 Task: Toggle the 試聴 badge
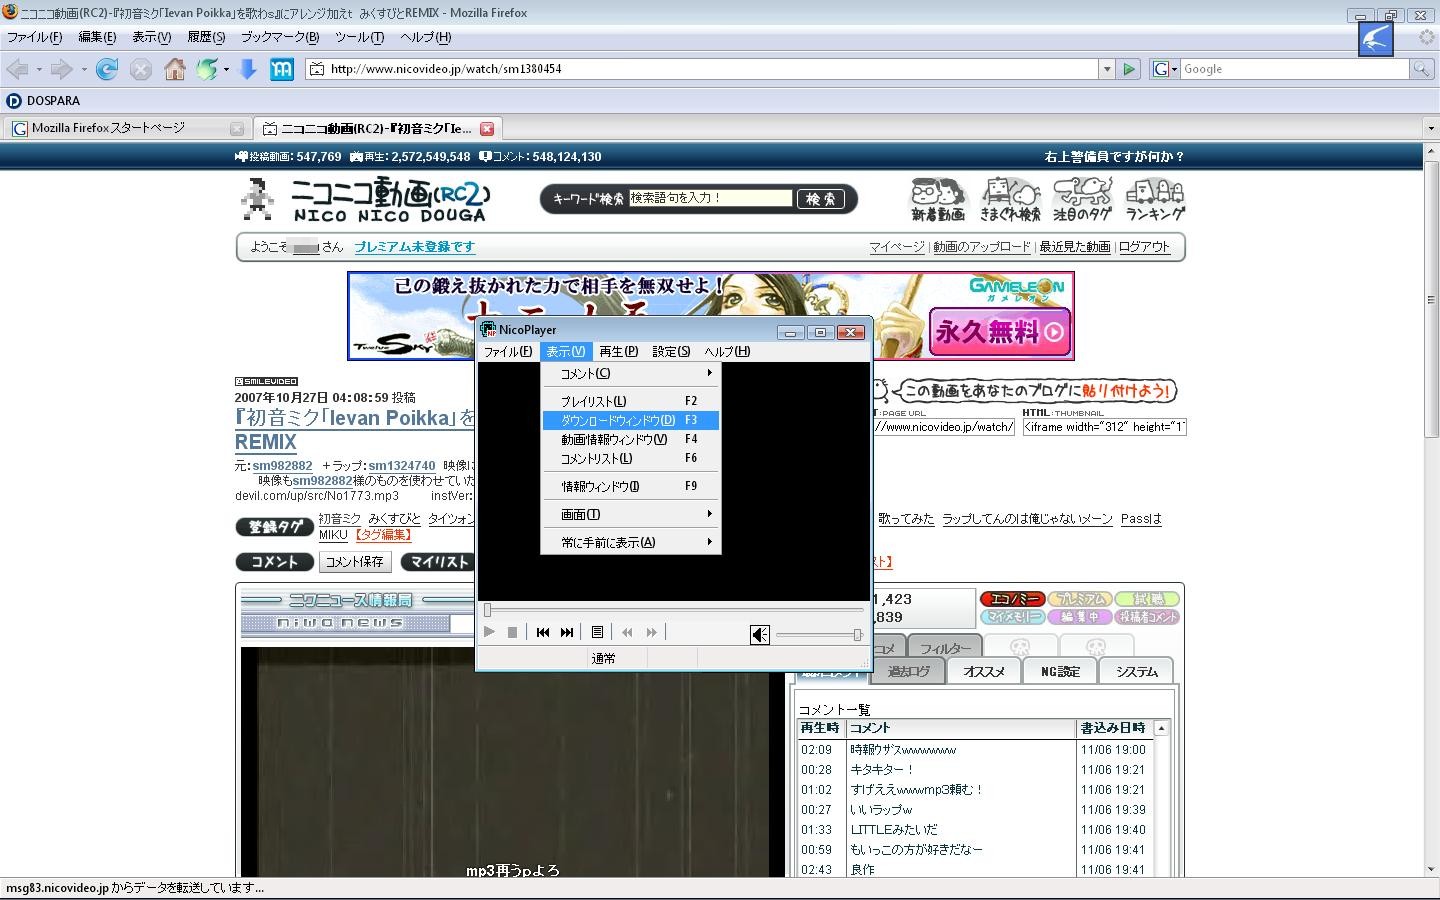pyautogui.click(x=1148, y=599)
